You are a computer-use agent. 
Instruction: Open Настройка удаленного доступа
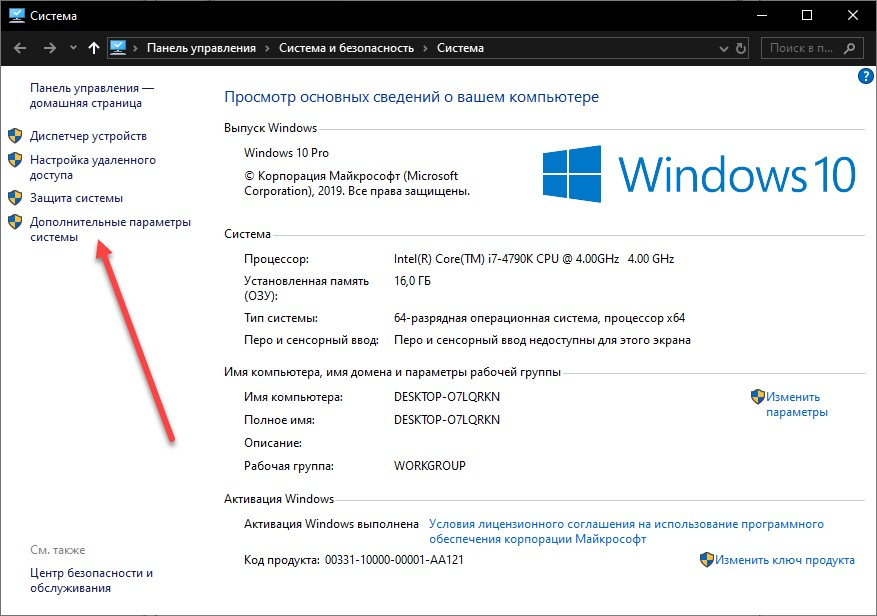[x=93, y=167]
